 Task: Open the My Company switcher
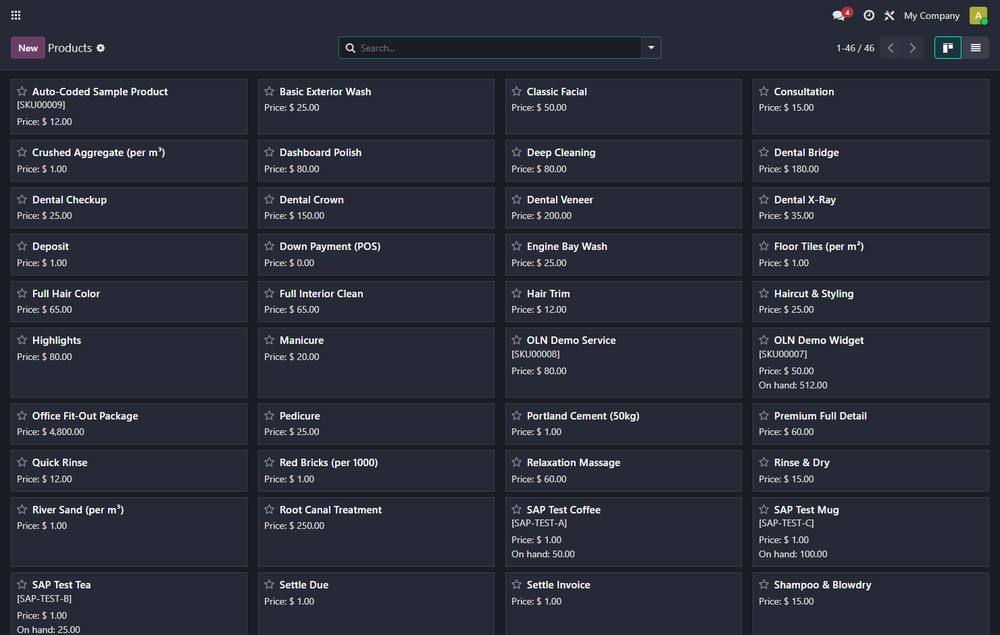(931, 15)
